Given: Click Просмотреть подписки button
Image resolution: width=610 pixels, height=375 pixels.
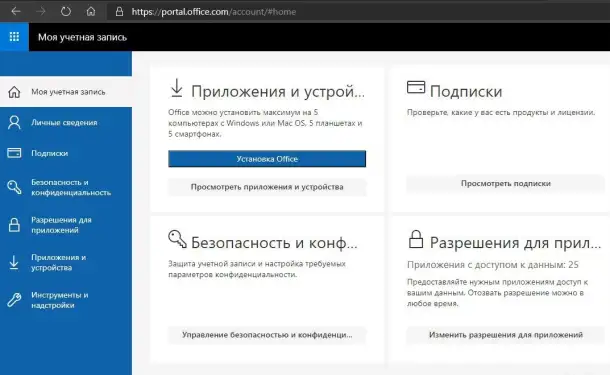Looking at the screenshot, I should click(x=506, y=184).
